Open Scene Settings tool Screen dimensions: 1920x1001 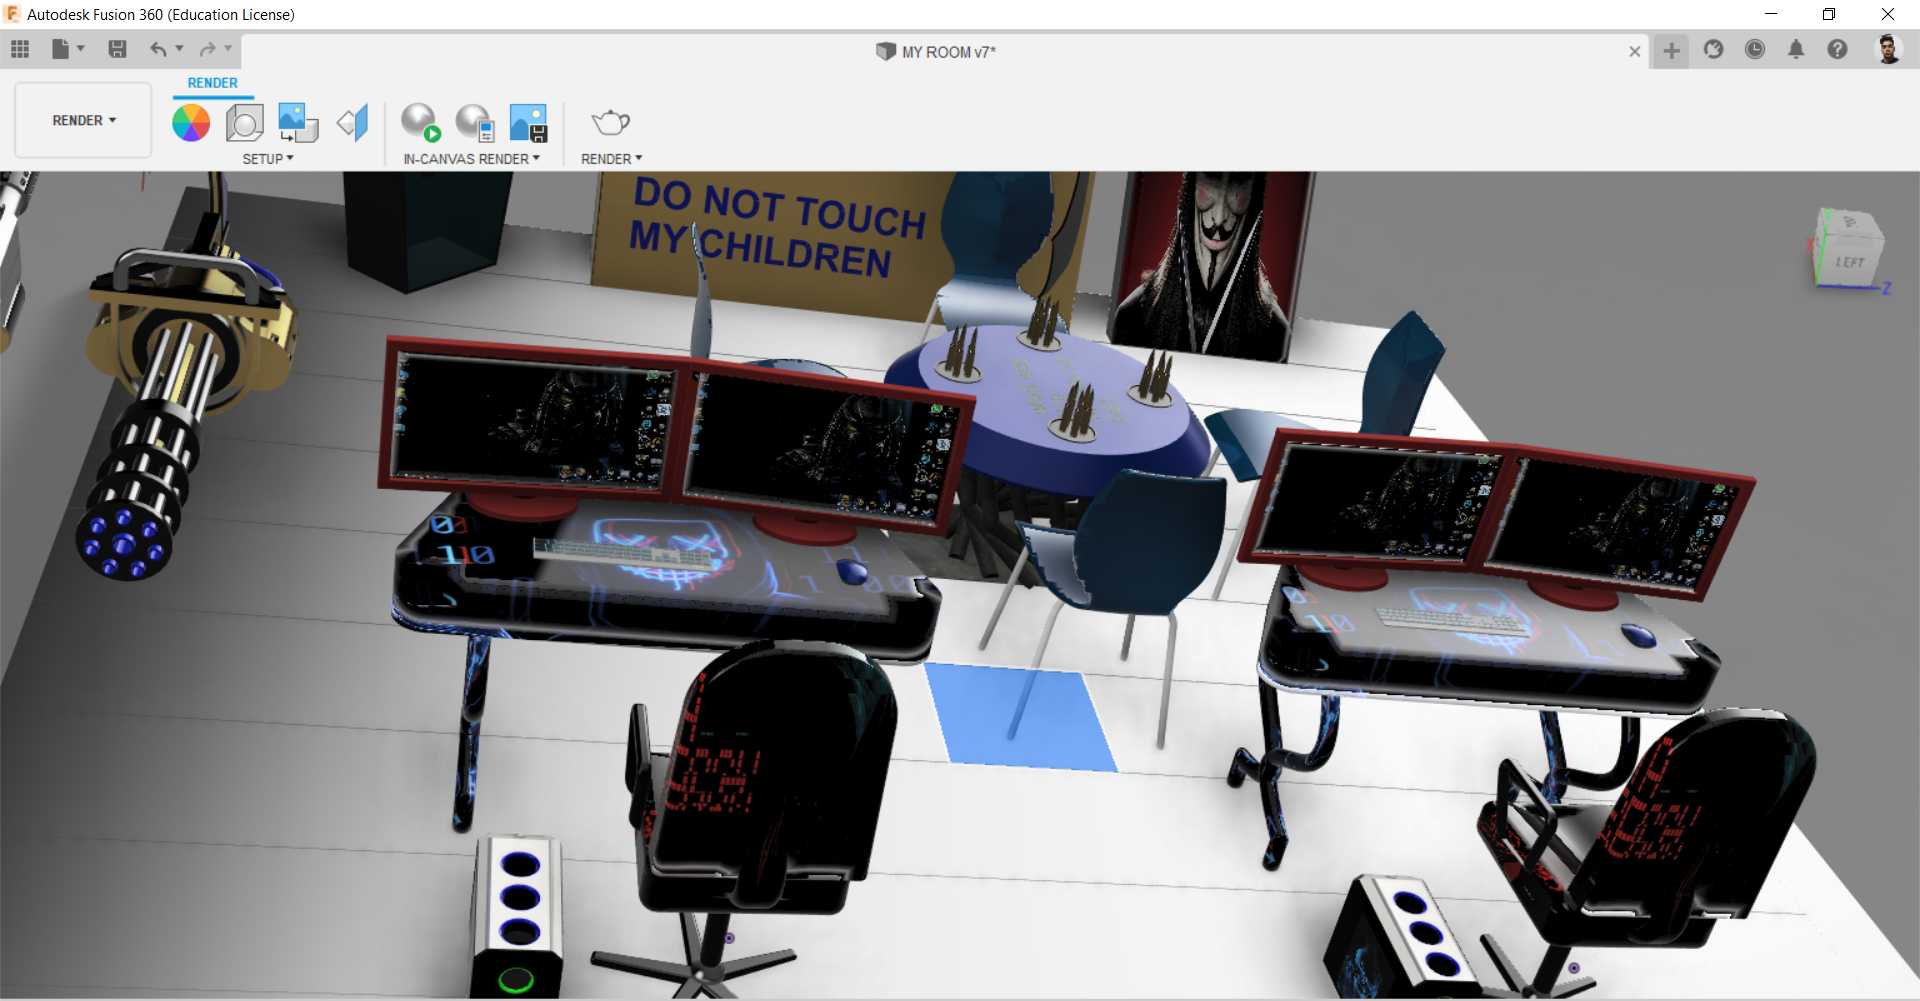(244, 123)
